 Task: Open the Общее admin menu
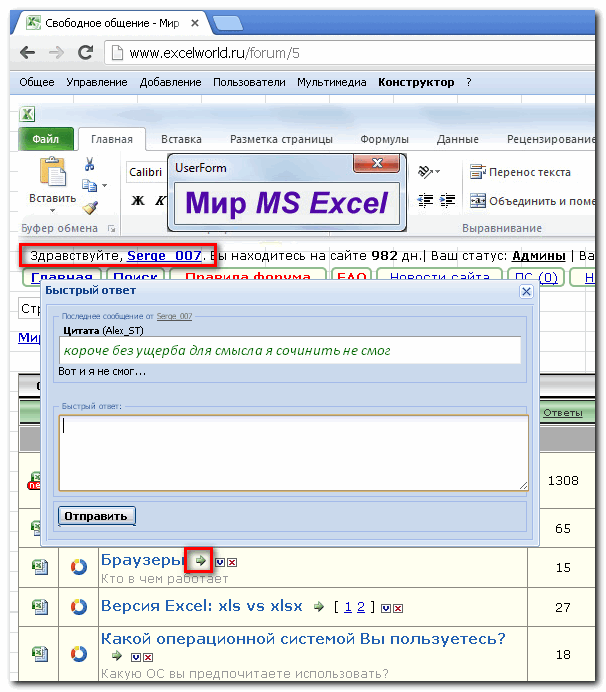coord(37,82)
